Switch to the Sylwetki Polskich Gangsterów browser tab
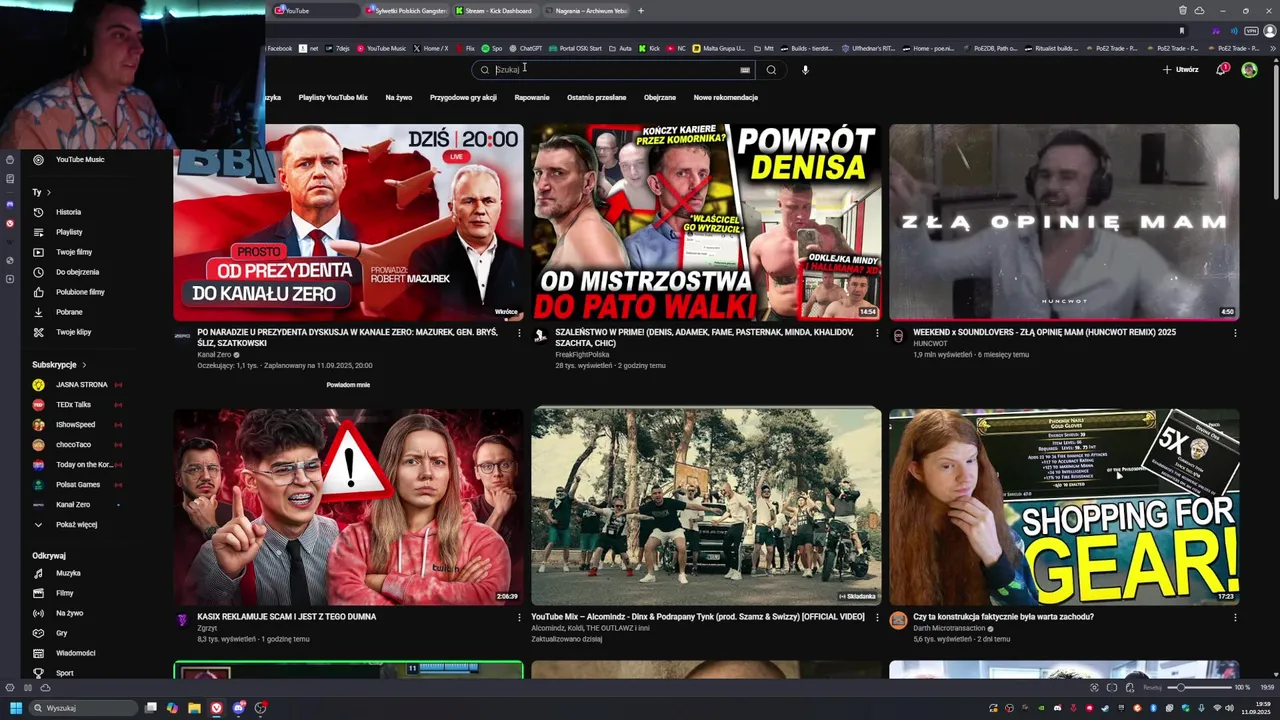Viewport: 1280px width, 720px height. click(x=405, y=11)
